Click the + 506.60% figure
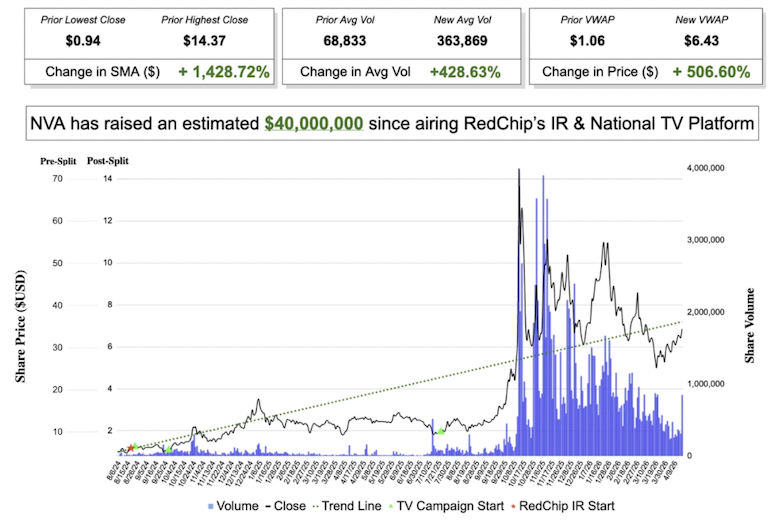 tap(711, 72)
